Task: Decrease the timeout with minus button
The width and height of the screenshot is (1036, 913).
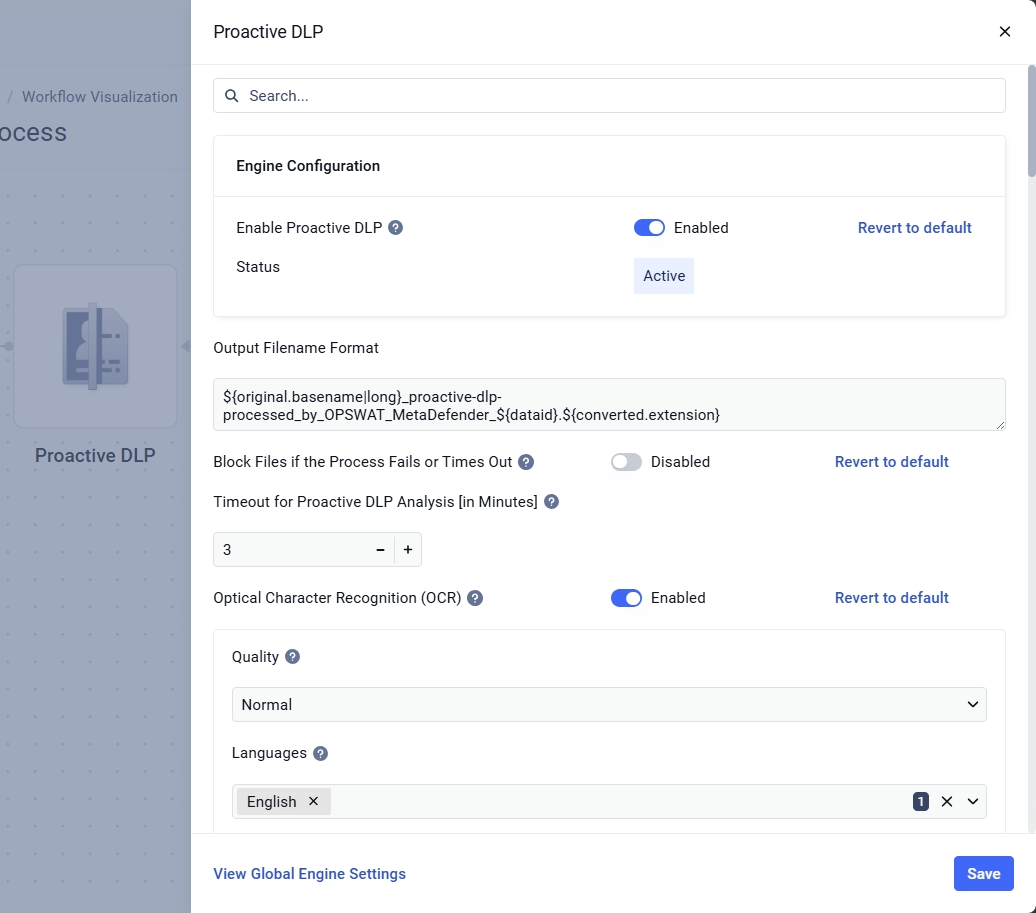Action: pyautogui.click(x=380, y=550)
